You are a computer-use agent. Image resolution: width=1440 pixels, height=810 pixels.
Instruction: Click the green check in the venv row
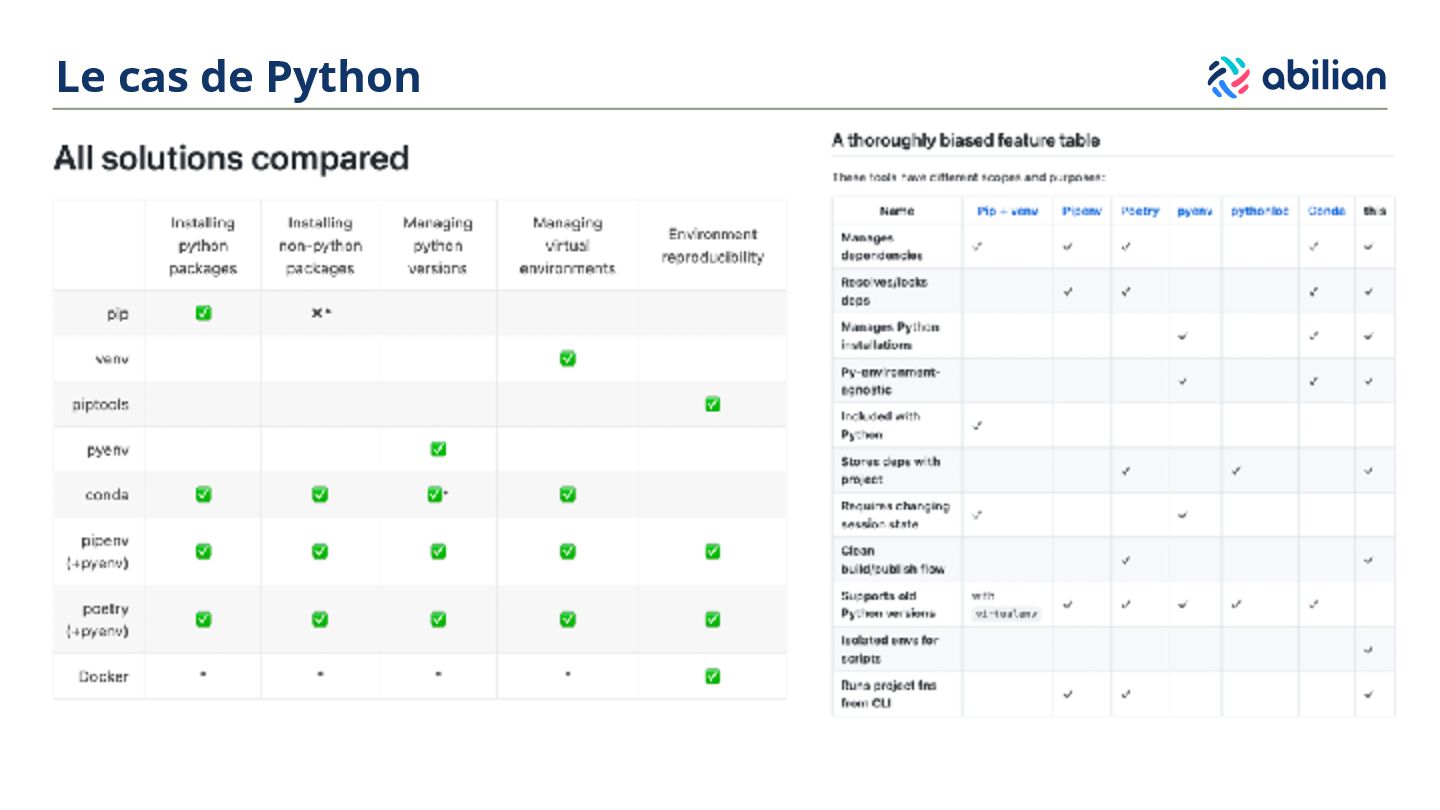point(567,358)
